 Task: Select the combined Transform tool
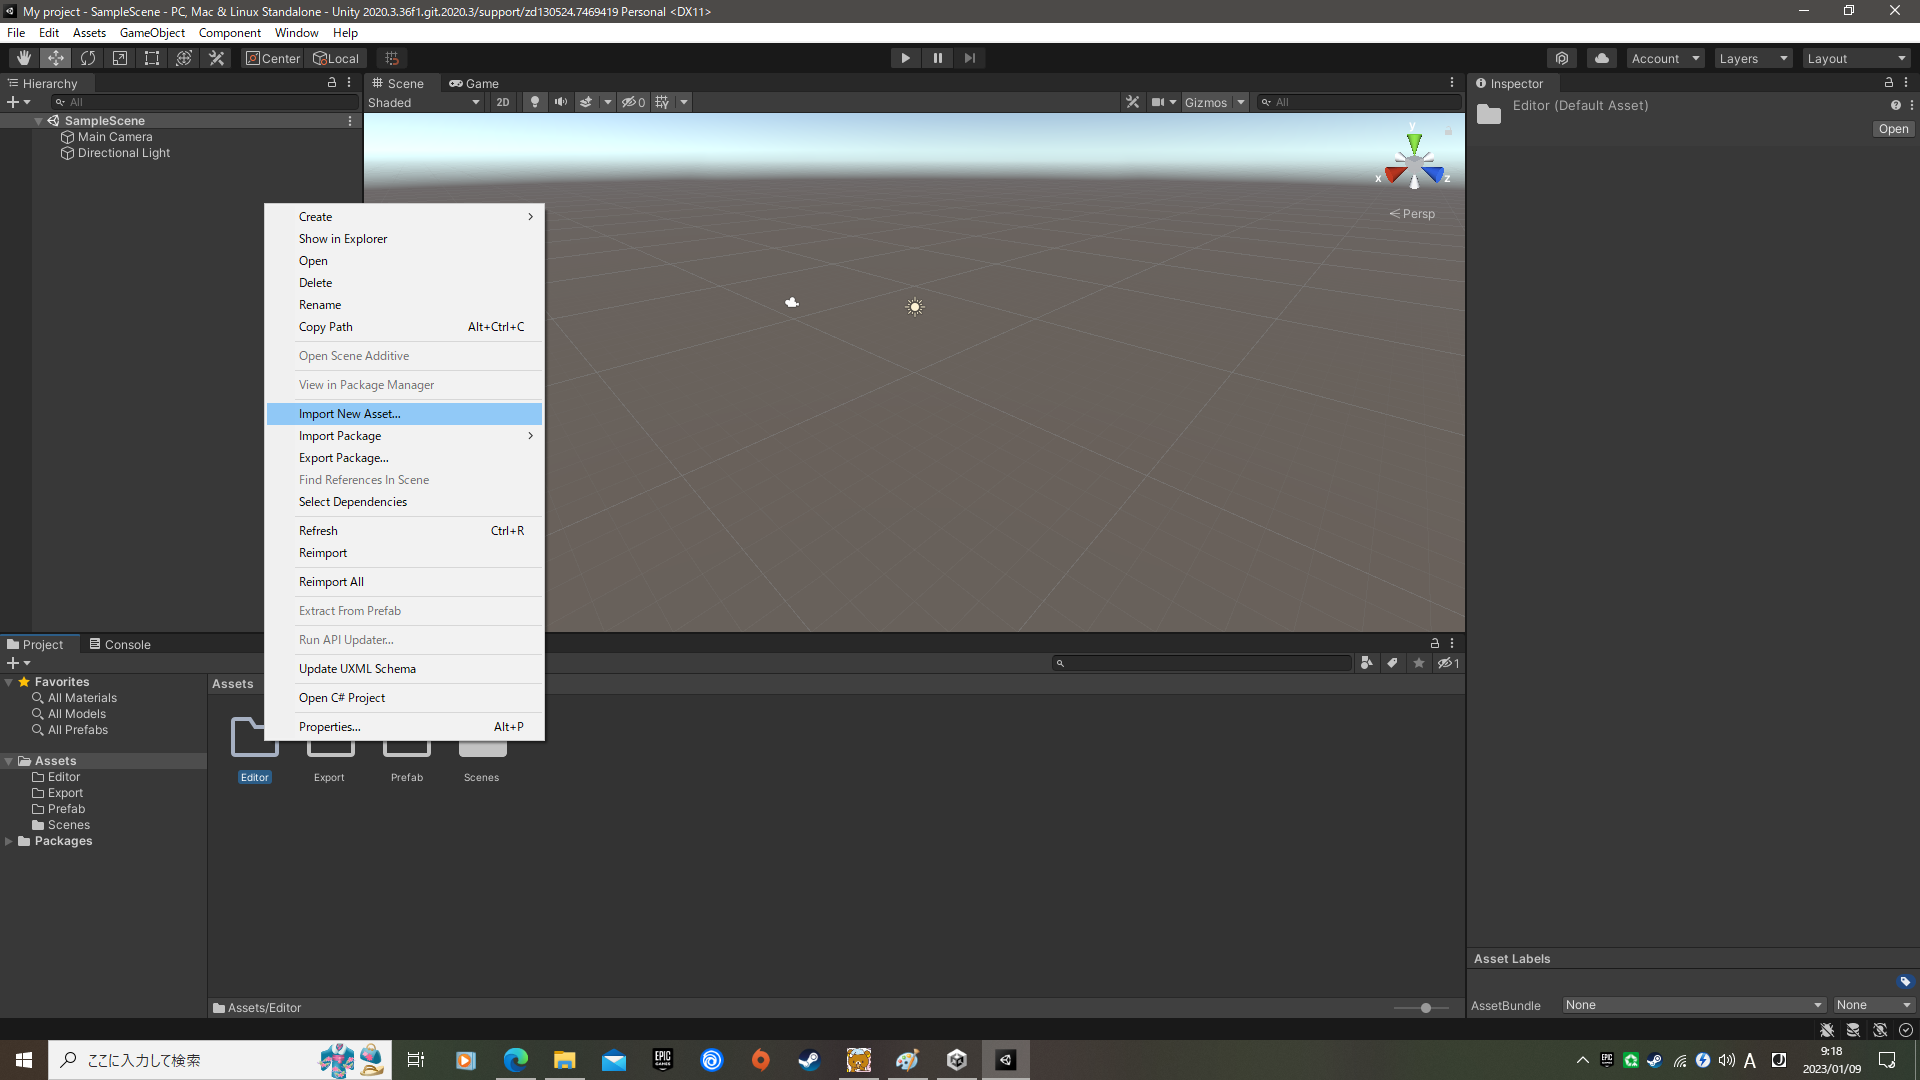tap(184, 58)
